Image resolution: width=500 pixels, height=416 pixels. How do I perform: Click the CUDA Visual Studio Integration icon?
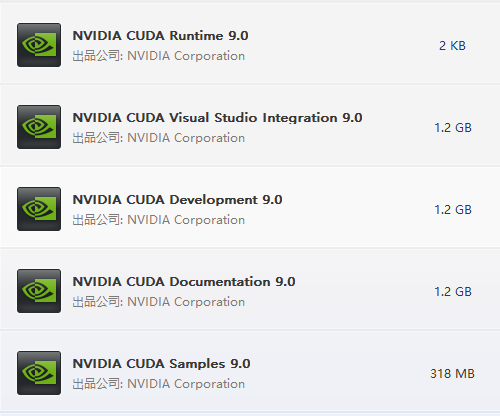[39, 127]
